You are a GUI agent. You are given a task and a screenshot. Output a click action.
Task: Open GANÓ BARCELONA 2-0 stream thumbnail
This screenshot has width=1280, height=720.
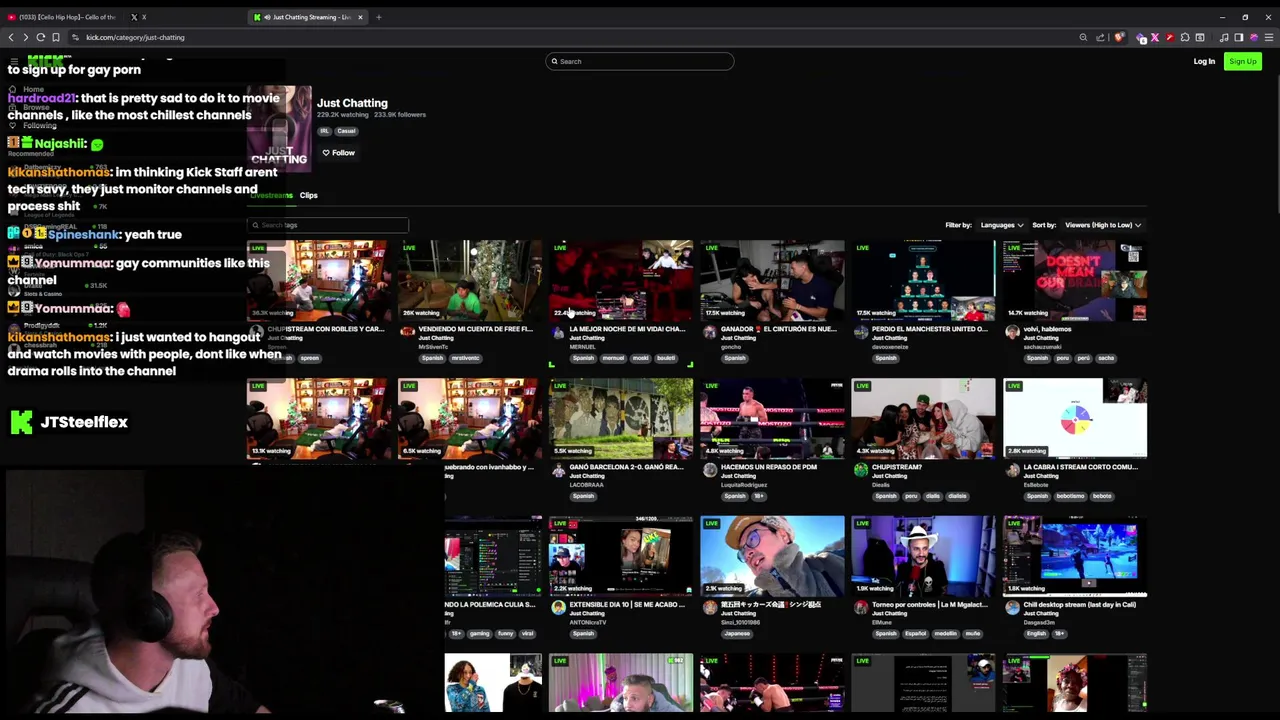click(620, 418)
